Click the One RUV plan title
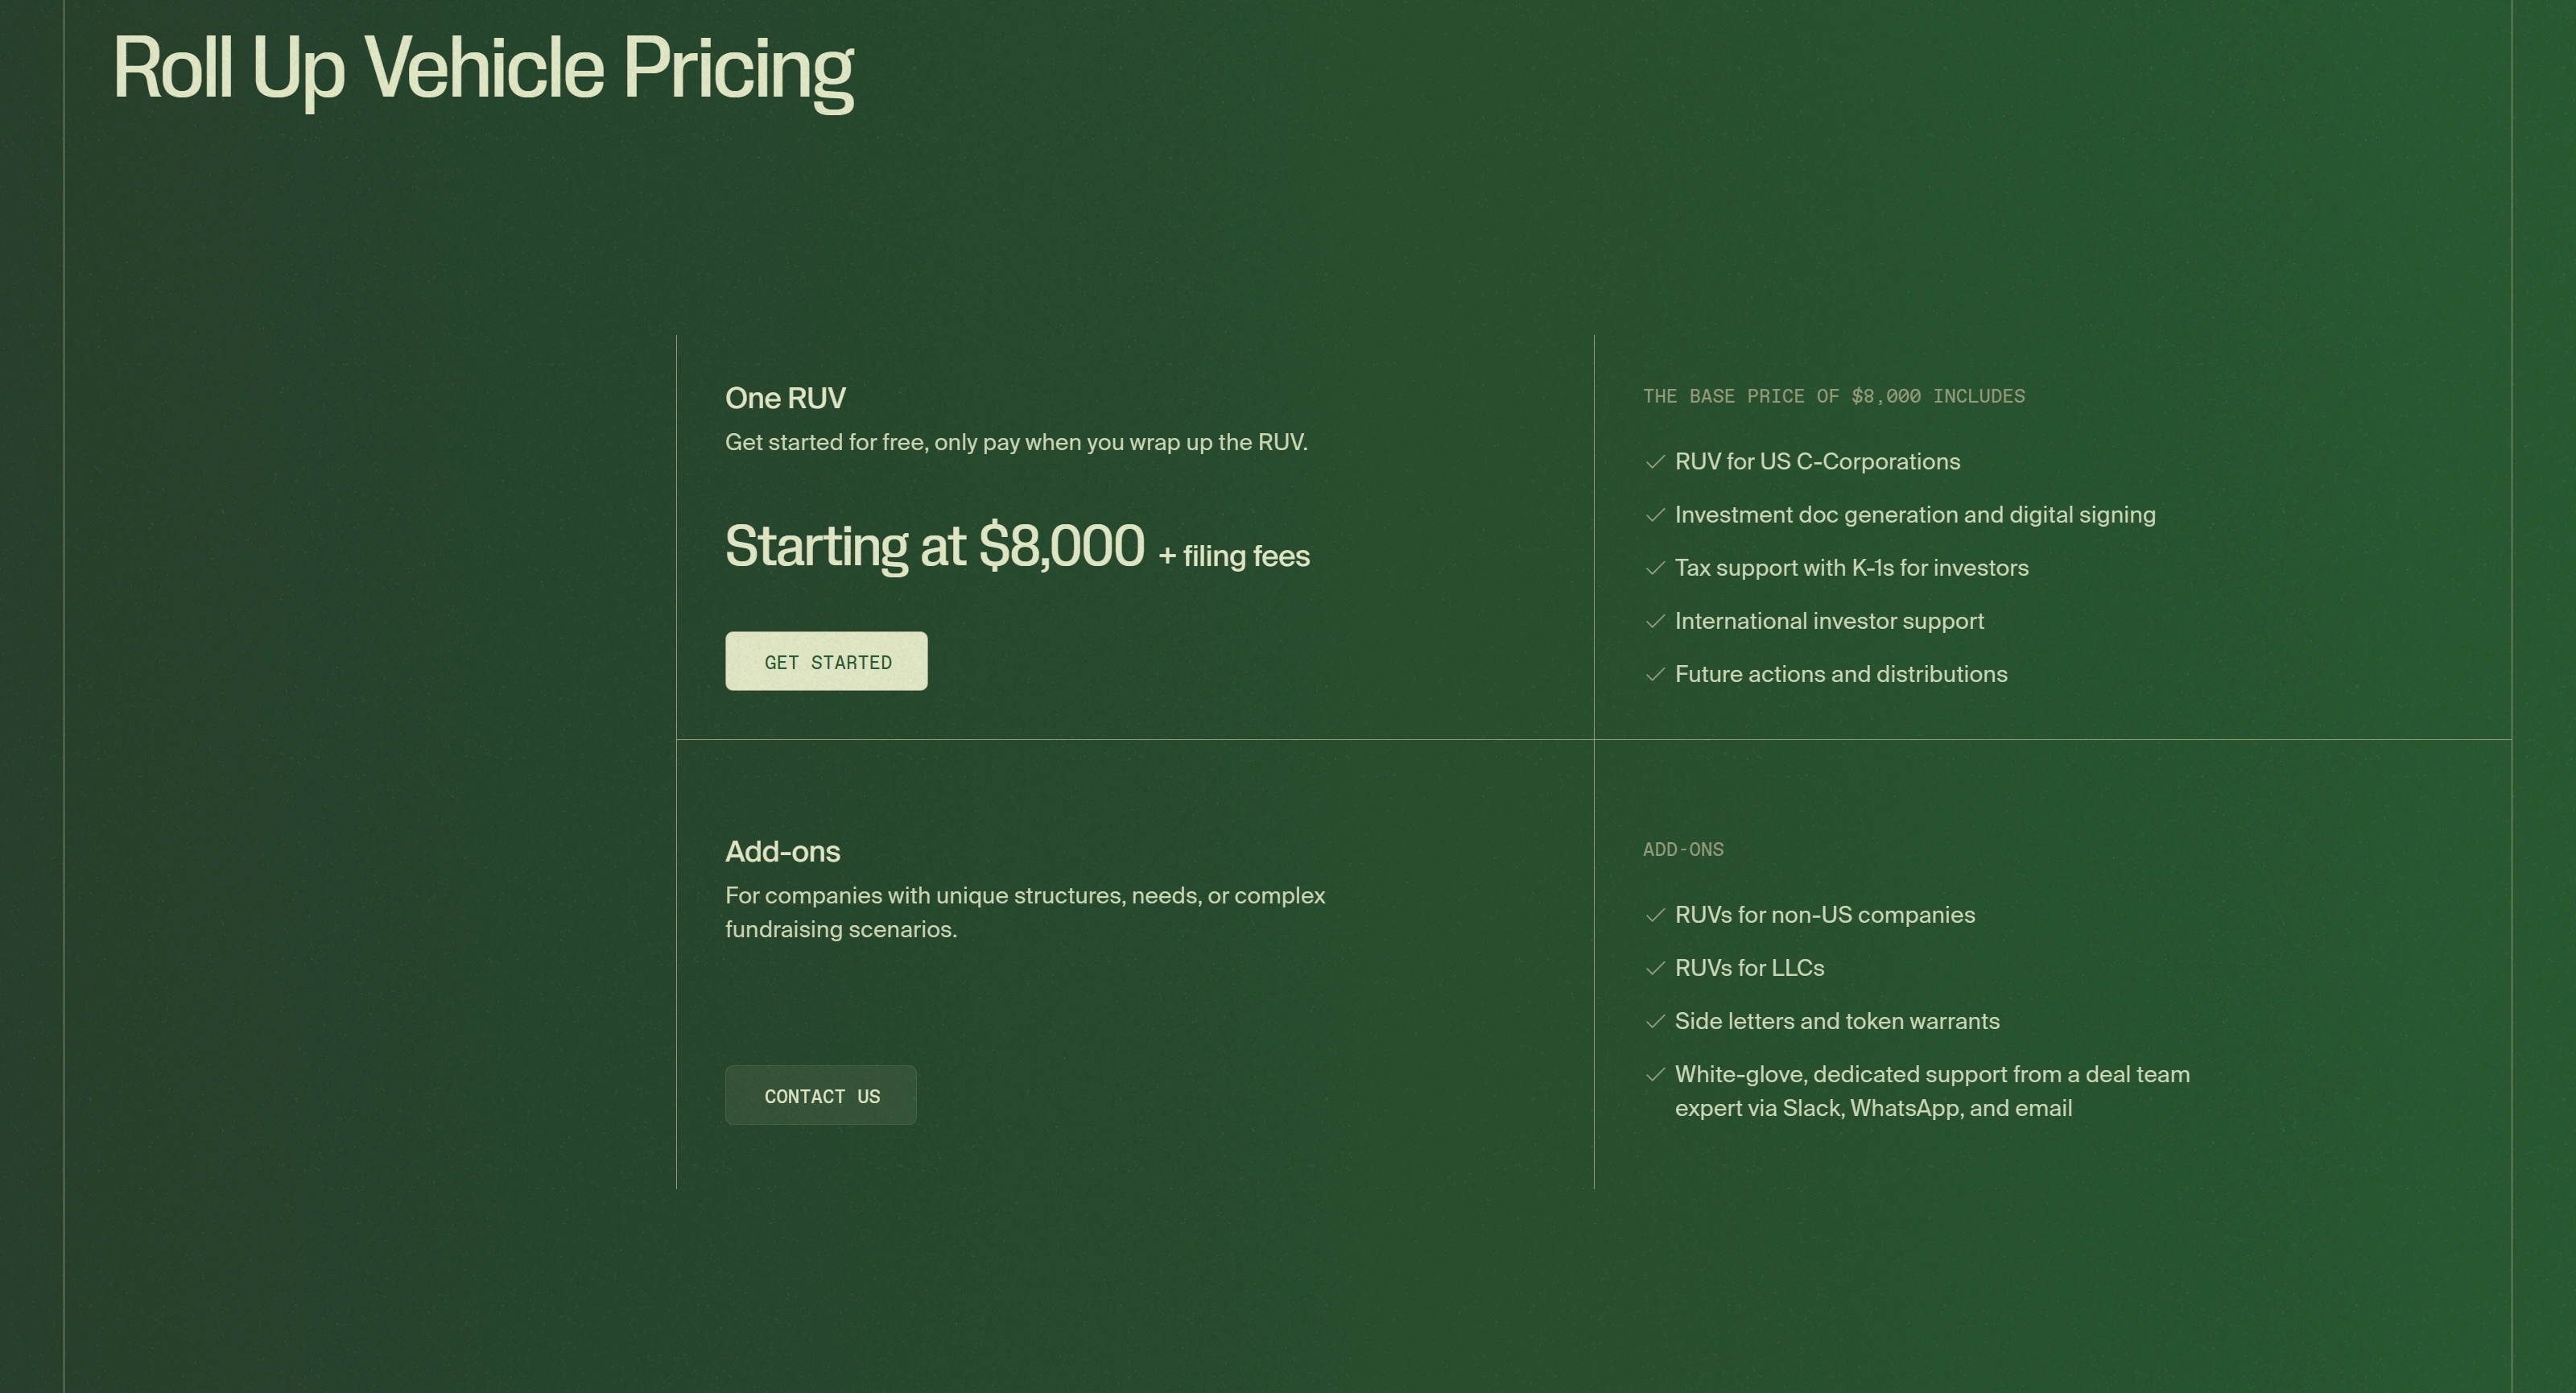 coord(785,398)
